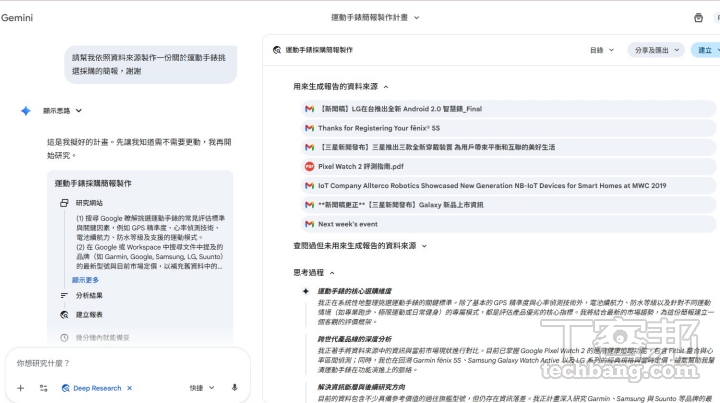Click the user prompt message bubble
Viewport: 720px width, 403px height.
pos(151,65)
